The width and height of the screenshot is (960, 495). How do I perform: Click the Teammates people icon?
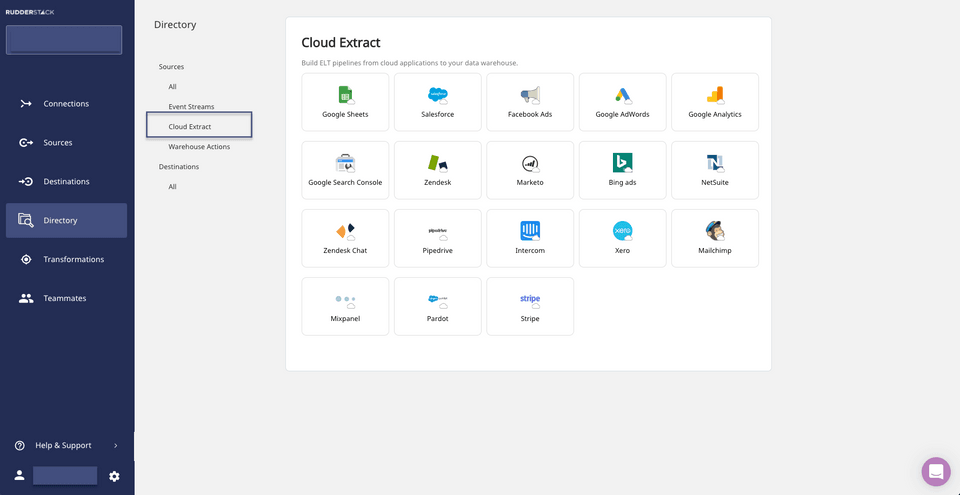point(26,298)
